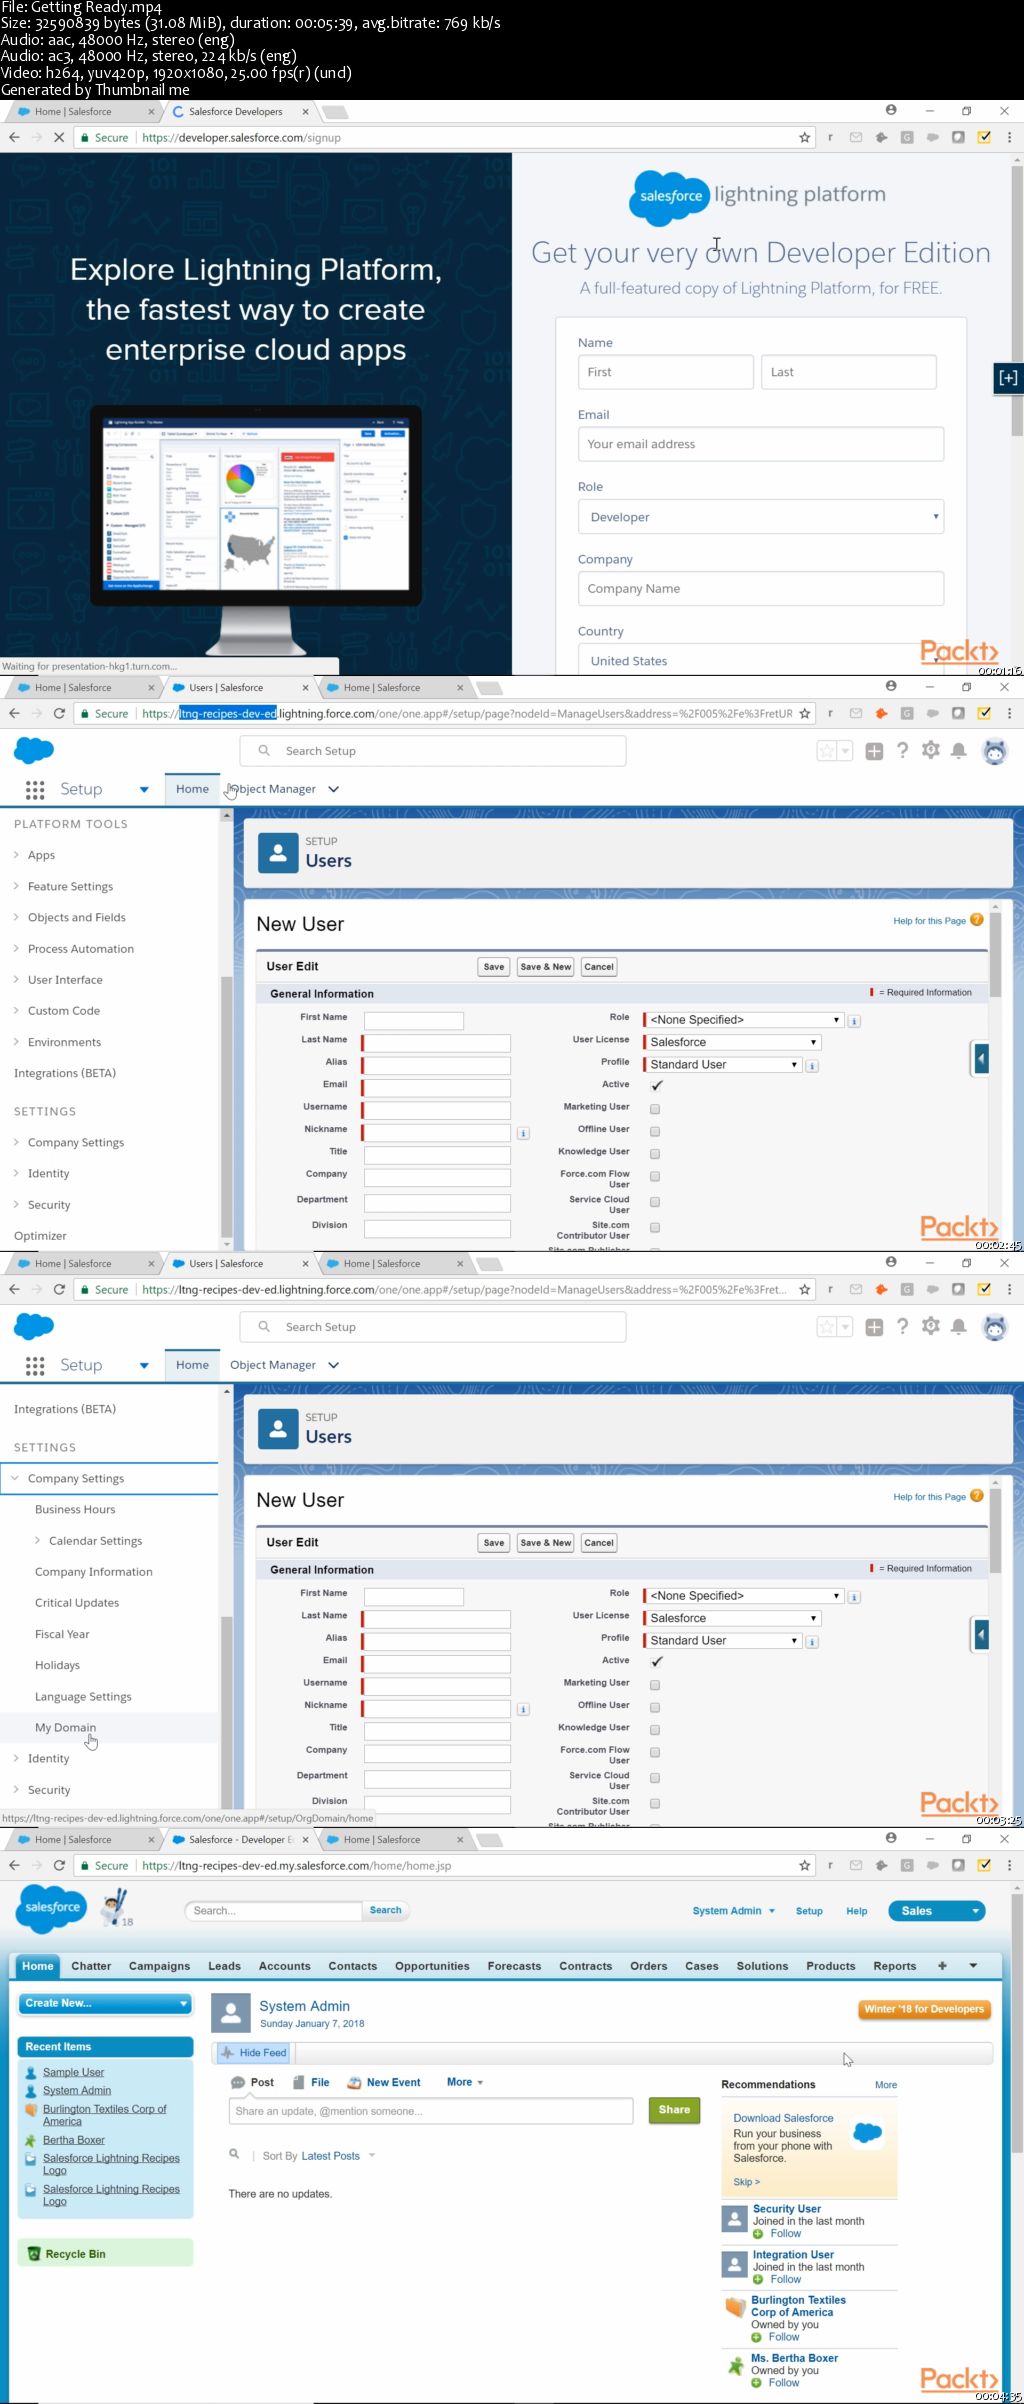Click Salesforce cloud logo in Setup window showing My Domain
This screenshot has height=2404, width=1024.
[34, 1326]
